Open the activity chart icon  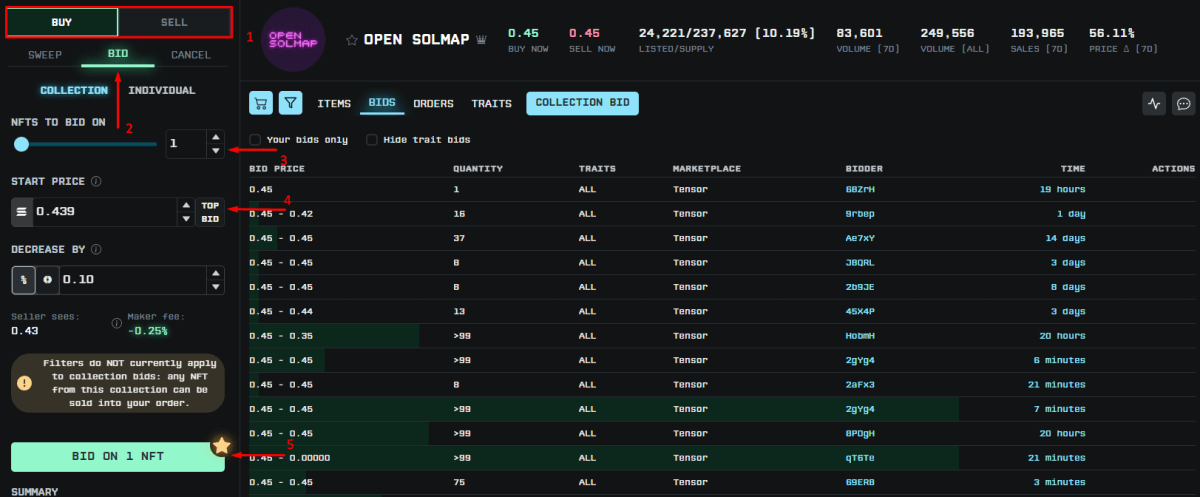point(1155,103)
